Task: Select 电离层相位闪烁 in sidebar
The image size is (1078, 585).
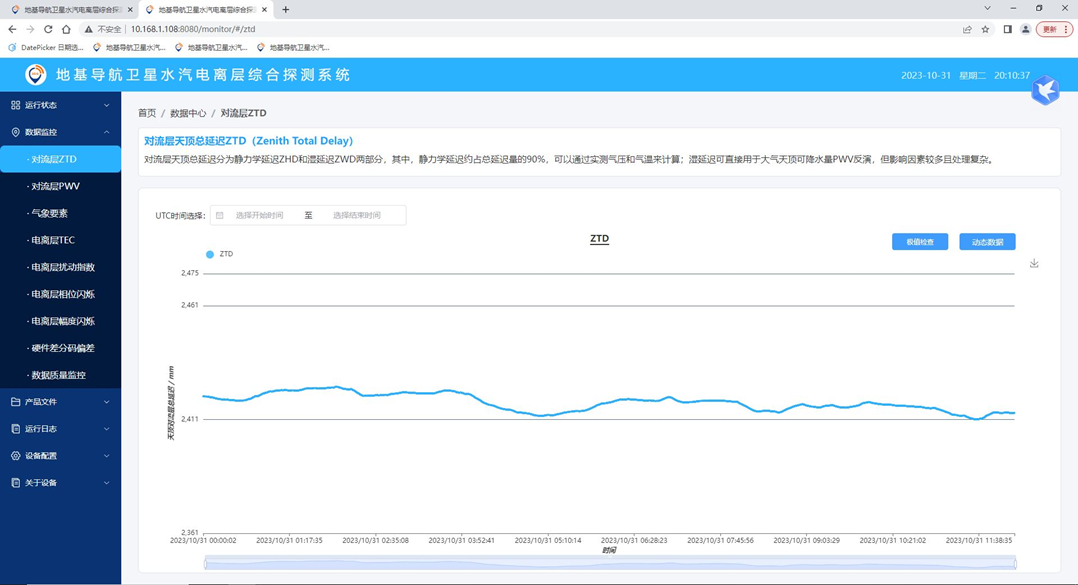Action: coord(60,294)
